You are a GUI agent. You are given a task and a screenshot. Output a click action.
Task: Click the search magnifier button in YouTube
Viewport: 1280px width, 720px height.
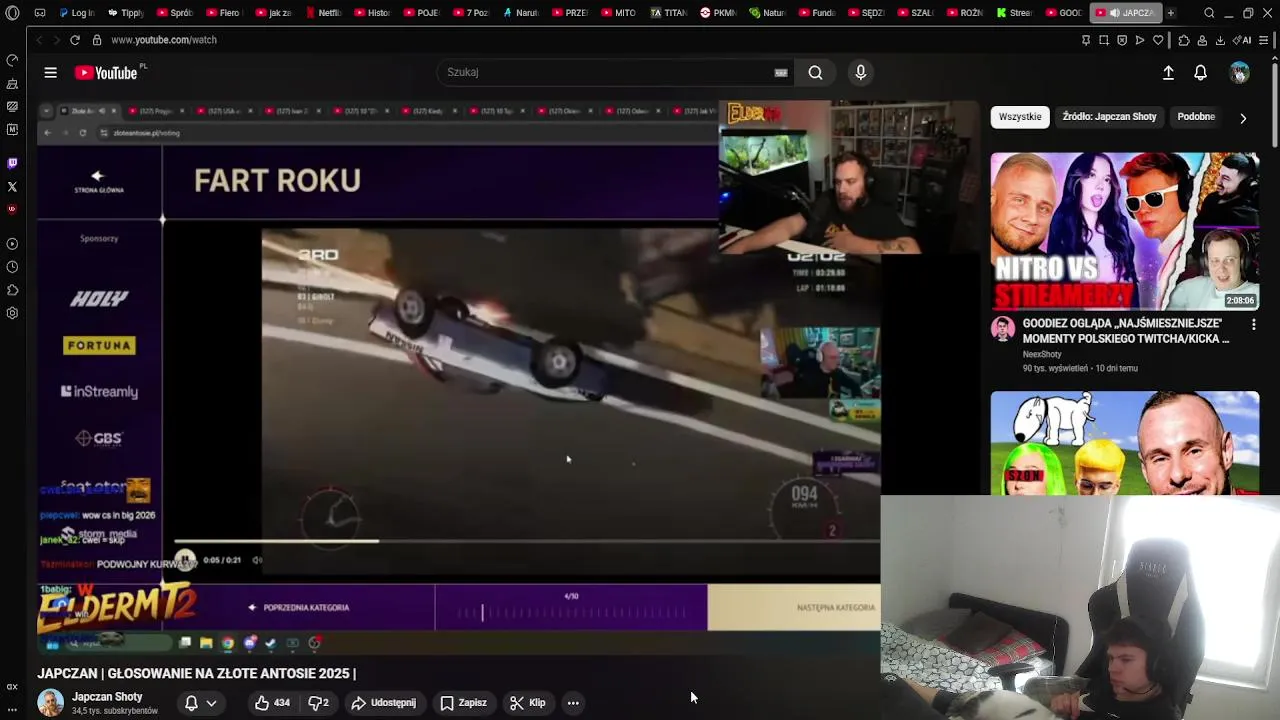click(x=816, y=72)
